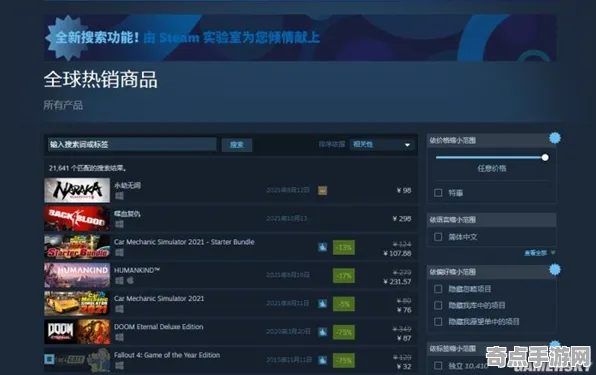
Task: Click the -75% discount badge for DOOM Eternal
Action: tap(344, 332)
